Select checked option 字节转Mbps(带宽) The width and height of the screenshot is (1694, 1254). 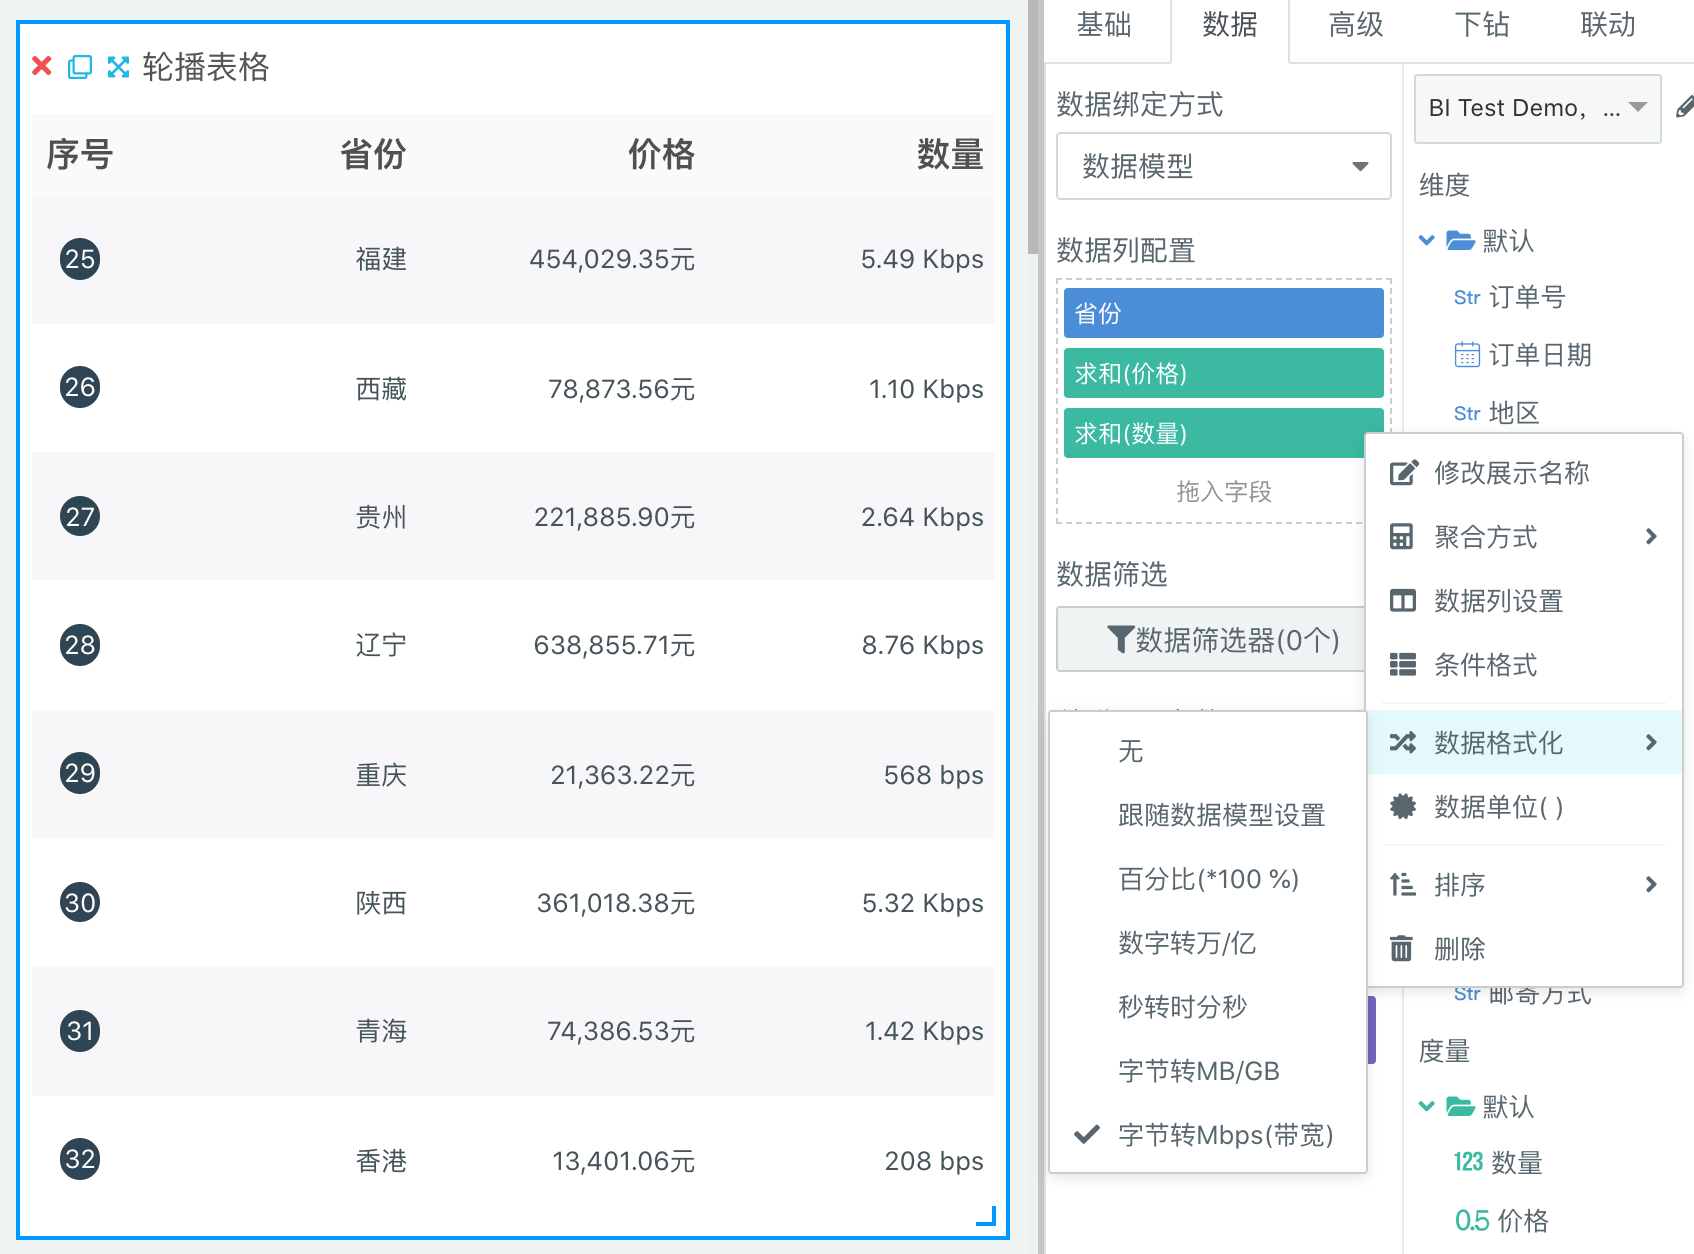click(1207, 1135)
